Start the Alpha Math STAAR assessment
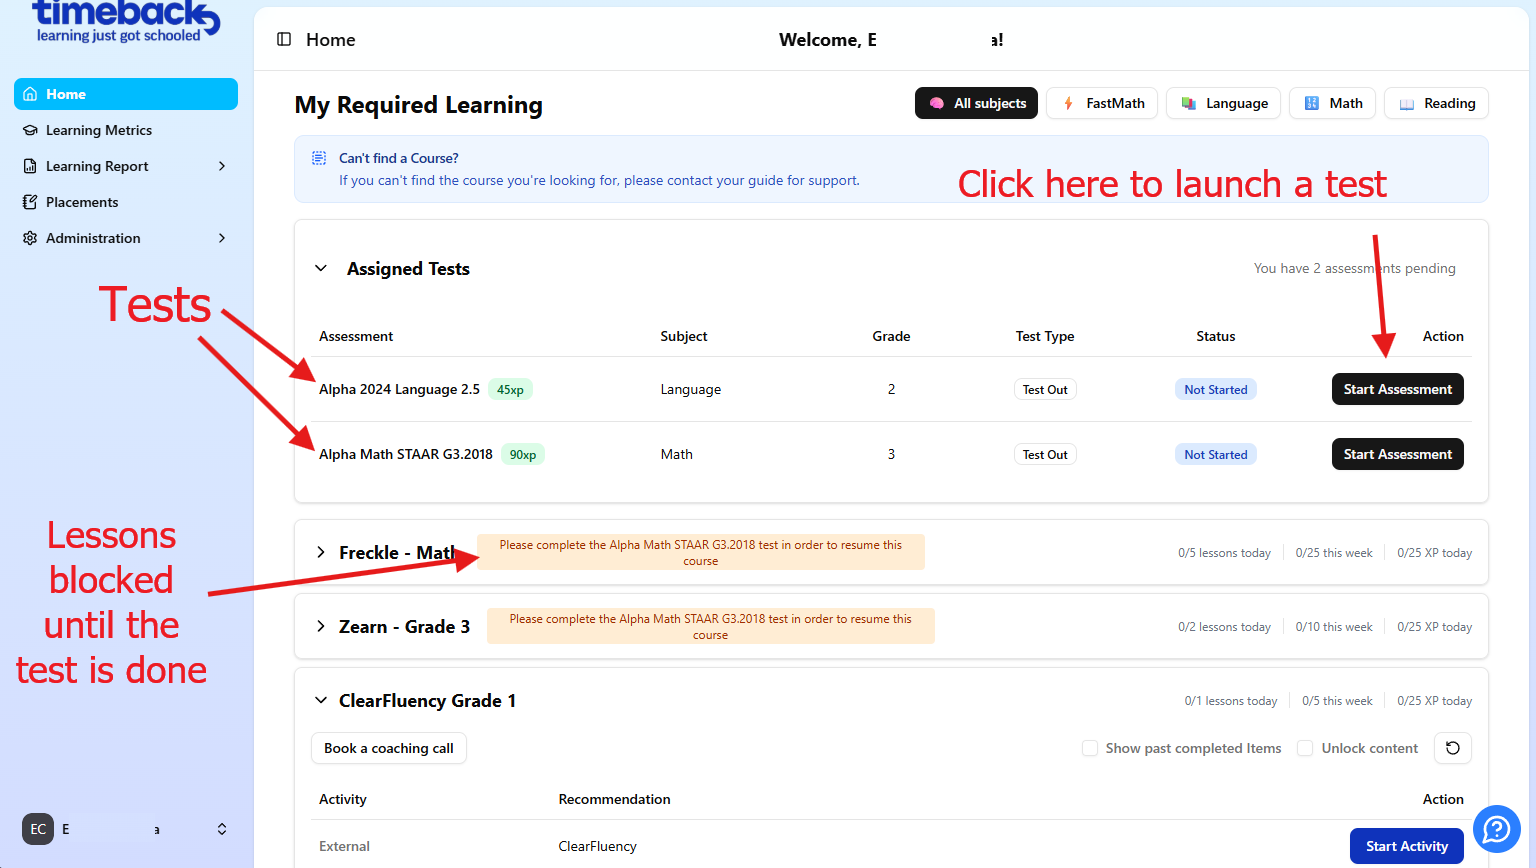This screenshot has height=868, width=1536. pyautogui.click(x=1397, y=454)
